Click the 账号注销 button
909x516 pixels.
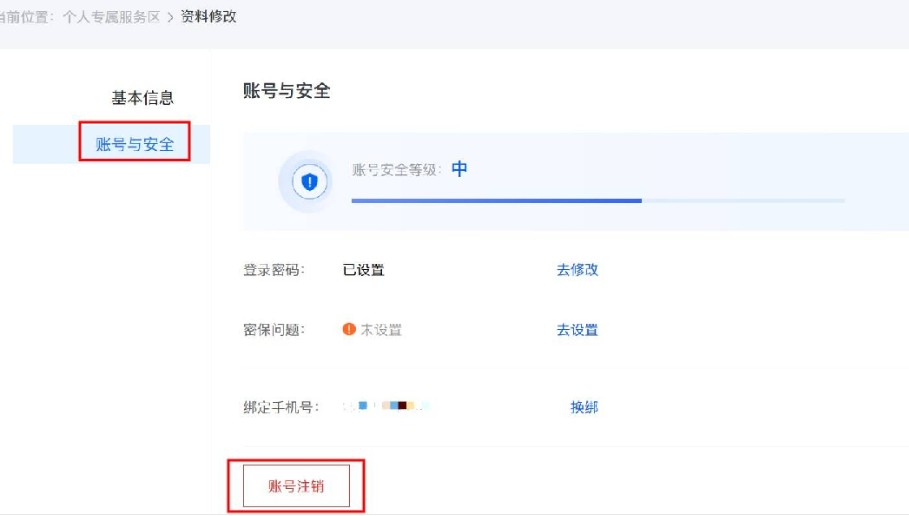(296, 486)
